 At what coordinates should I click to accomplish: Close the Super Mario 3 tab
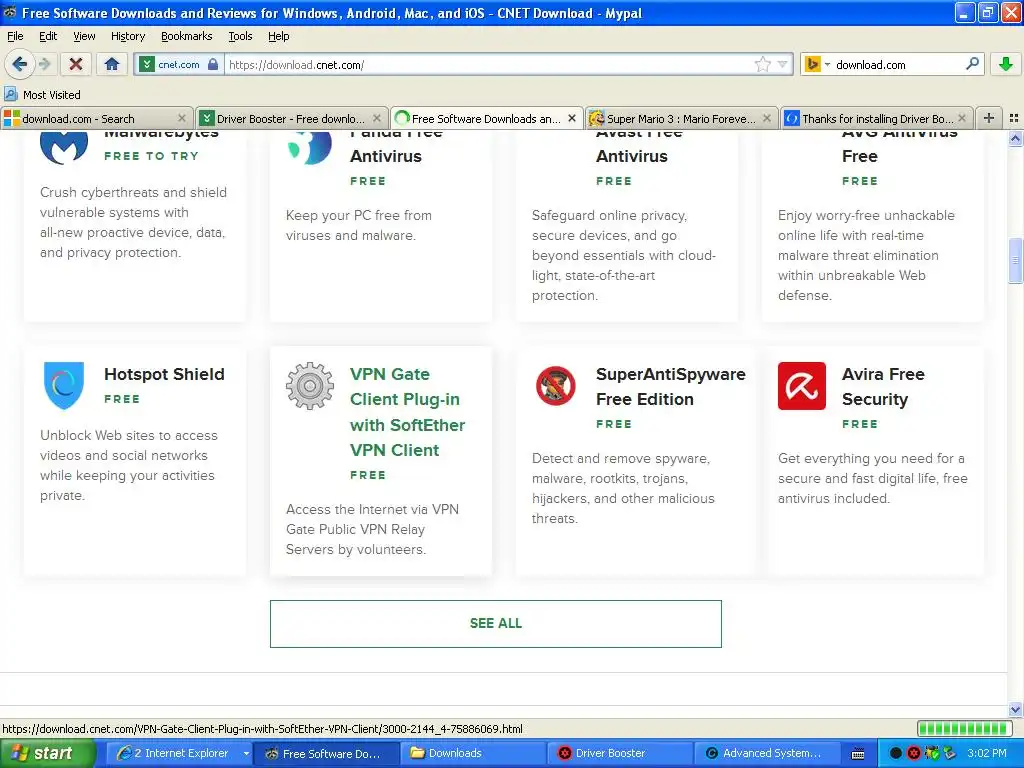[767, 118]
